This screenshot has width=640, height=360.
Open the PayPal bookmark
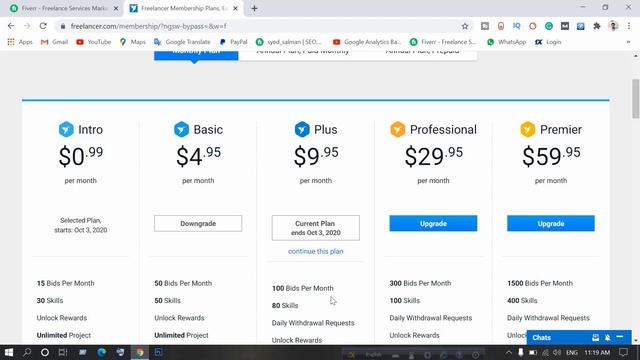(x=233, y=42)
